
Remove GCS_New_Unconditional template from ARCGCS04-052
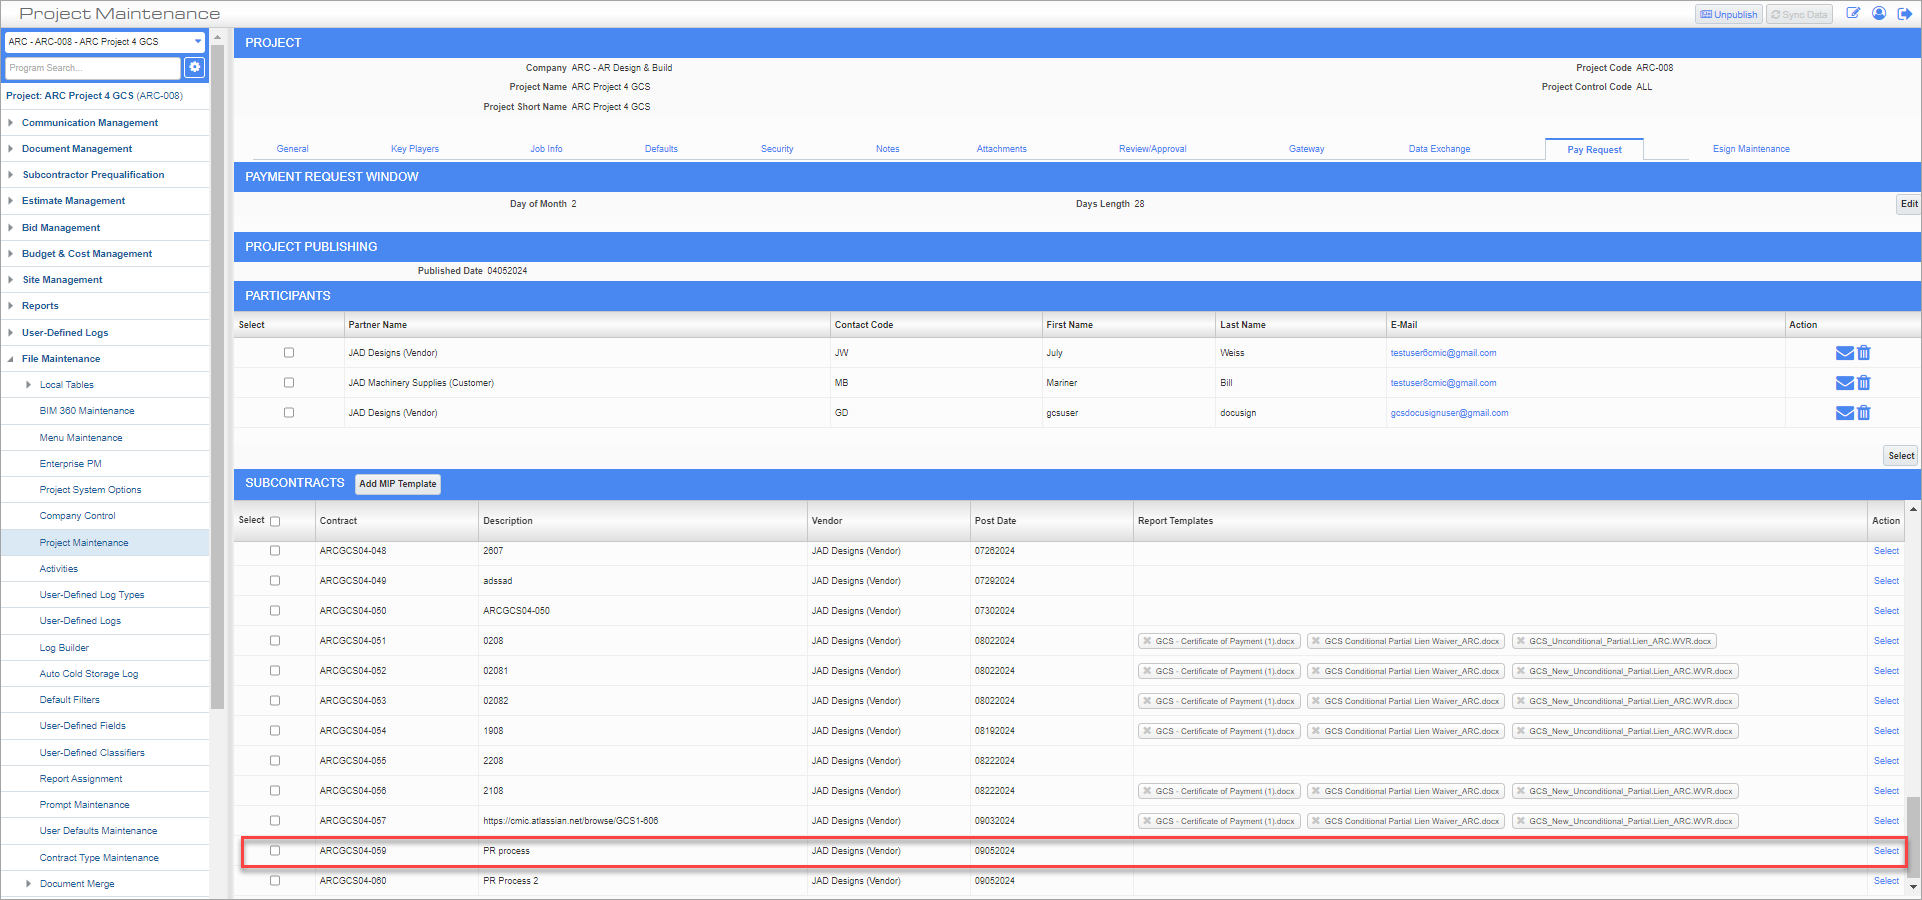pos(1520,671)
